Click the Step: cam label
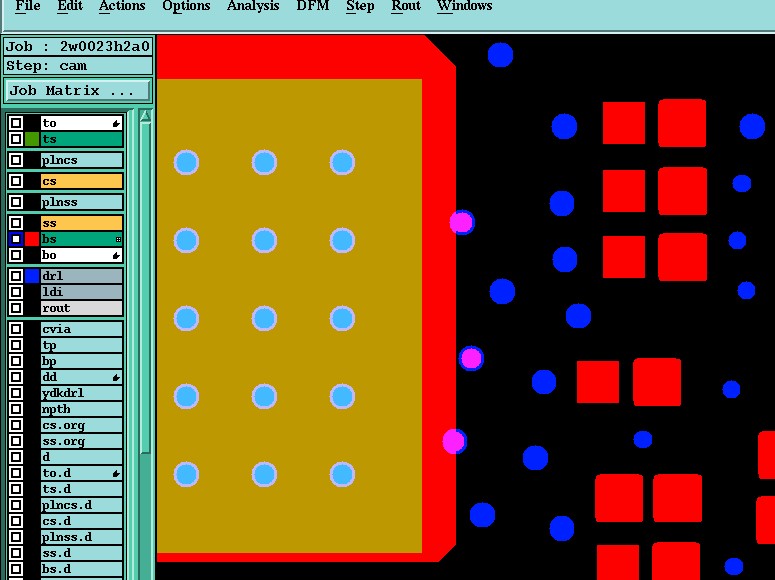The width and height of the screenshot is (775, 580). [x=78, y=66]
